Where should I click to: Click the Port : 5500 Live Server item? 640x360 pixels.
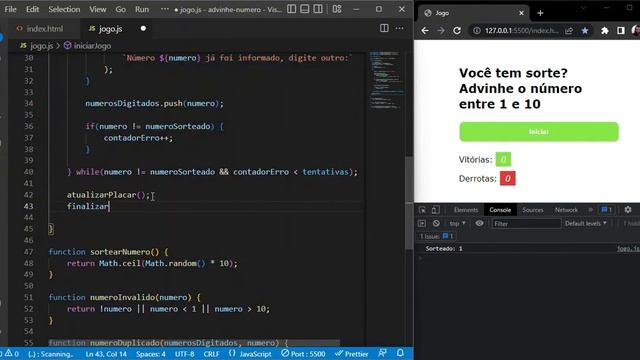(303, 354)
